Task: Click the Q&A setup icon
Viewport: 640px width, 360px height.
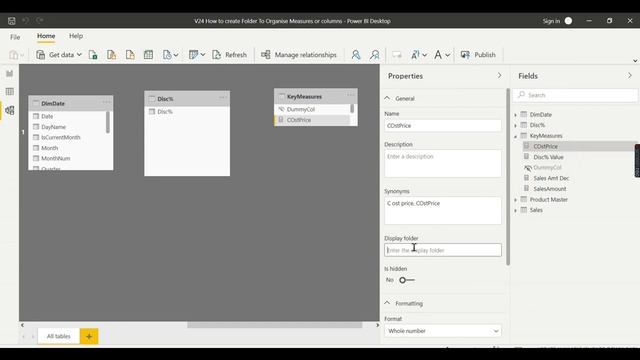Action: (397, 55)
